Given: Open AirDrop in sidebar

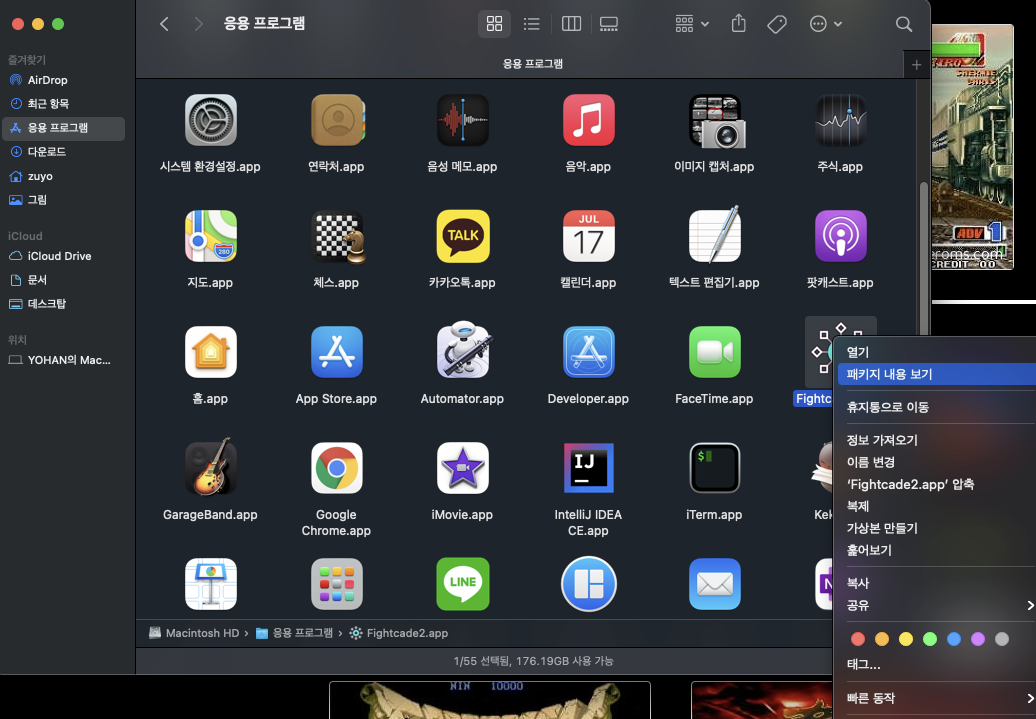Looking at the screenshot, I should [x=63, y=80].
